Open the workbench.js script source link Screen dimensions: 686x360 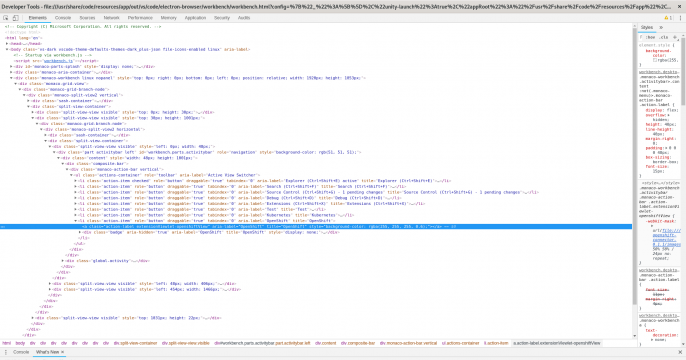[x=58, y=61]
